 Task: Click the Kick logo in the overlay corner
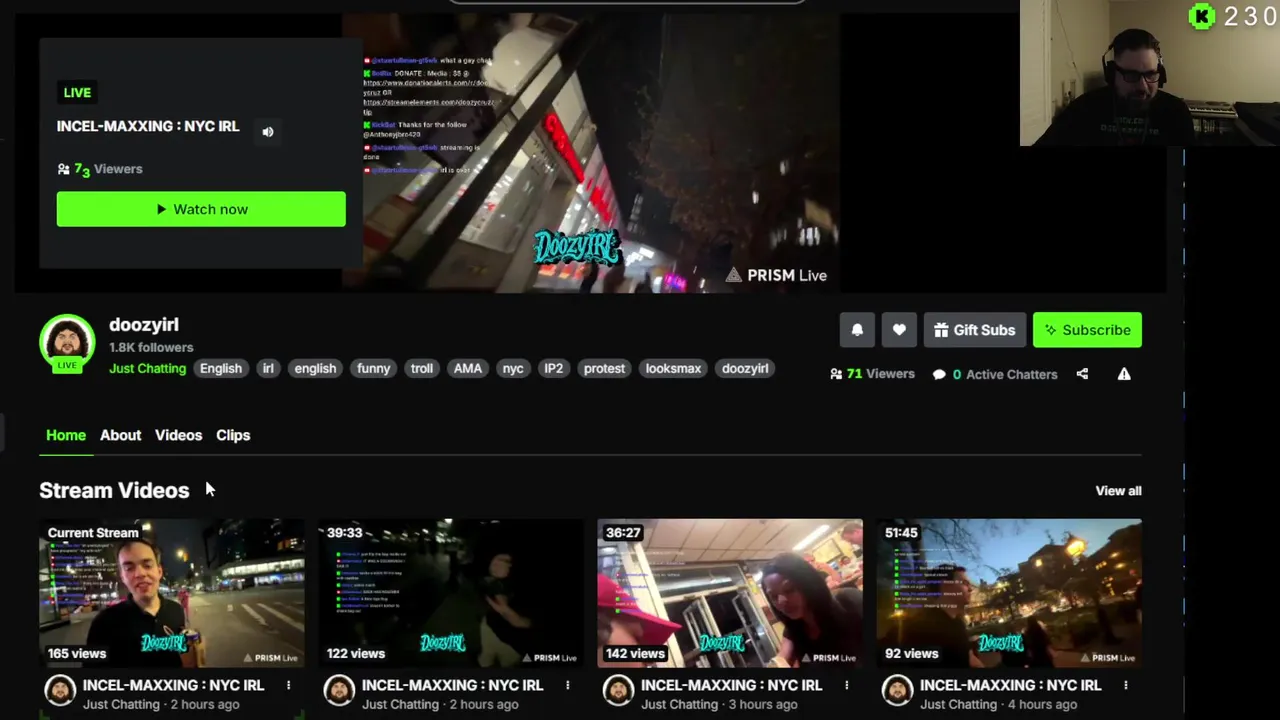coord(1201,16)
